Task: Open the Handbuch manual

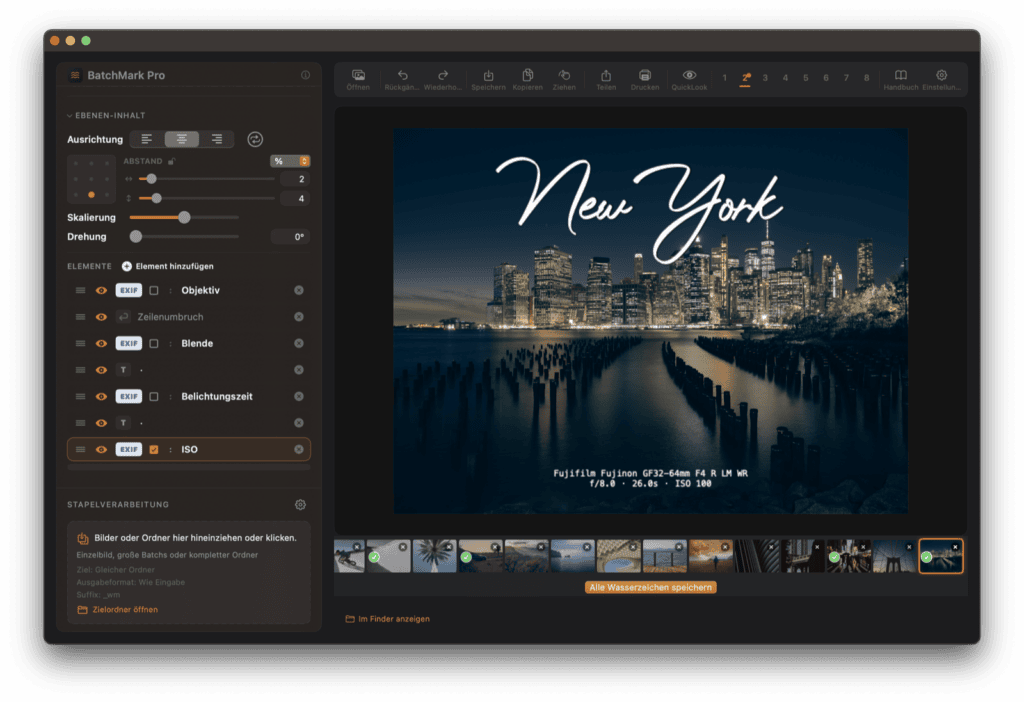Action: coord(901,79)
